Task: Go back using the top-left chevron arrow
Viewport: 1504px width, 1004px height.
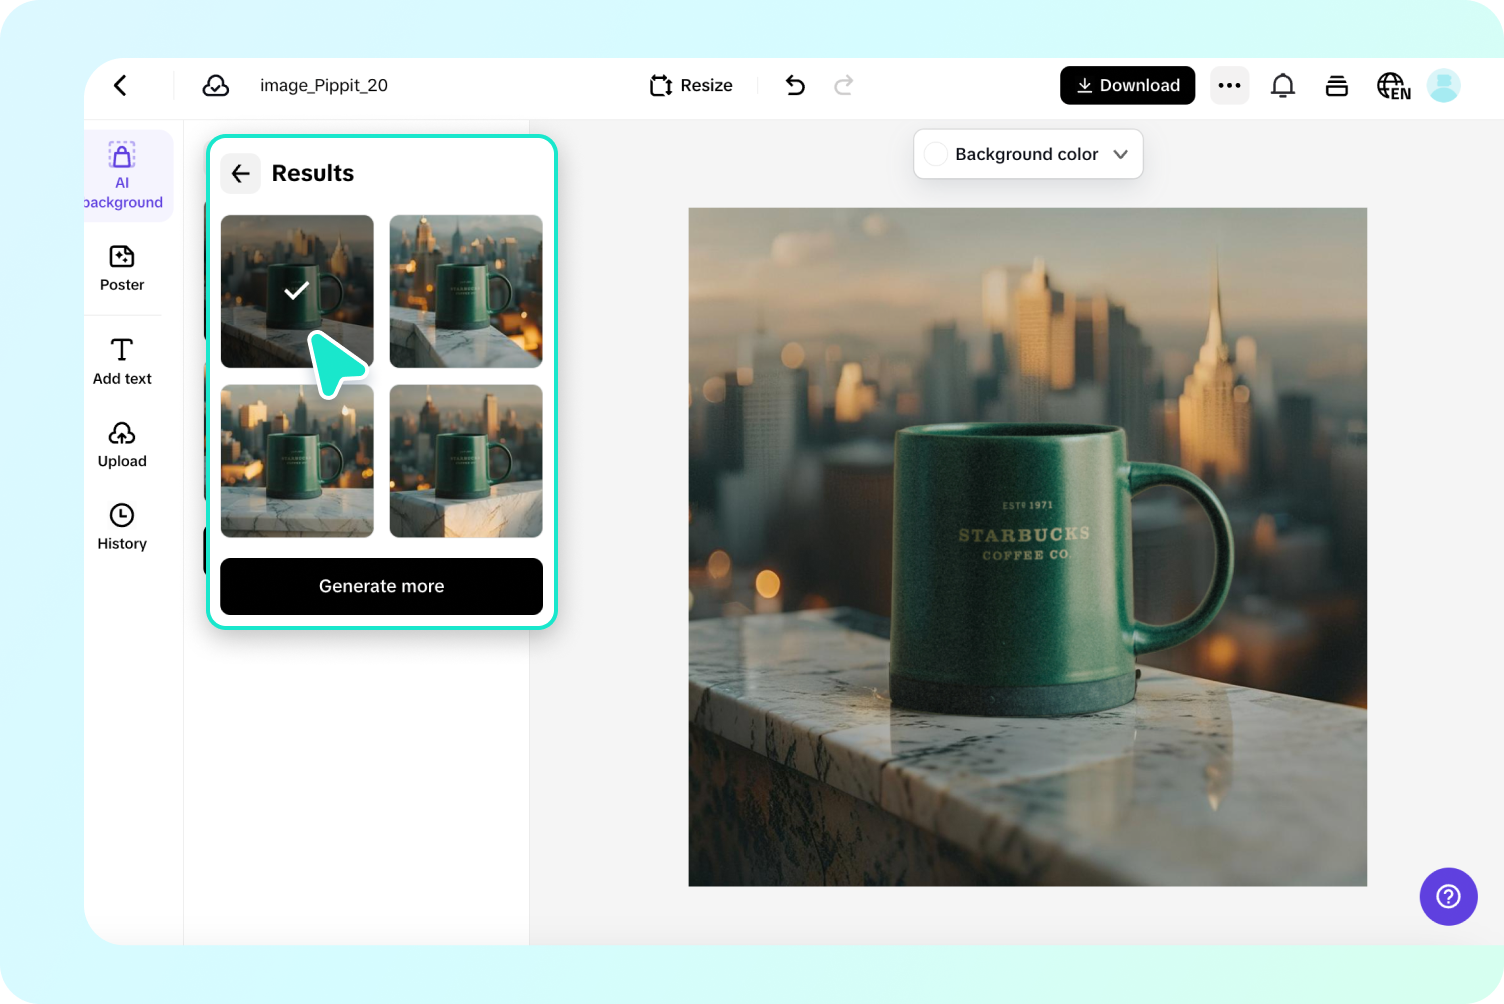Action: pos(120,85)
